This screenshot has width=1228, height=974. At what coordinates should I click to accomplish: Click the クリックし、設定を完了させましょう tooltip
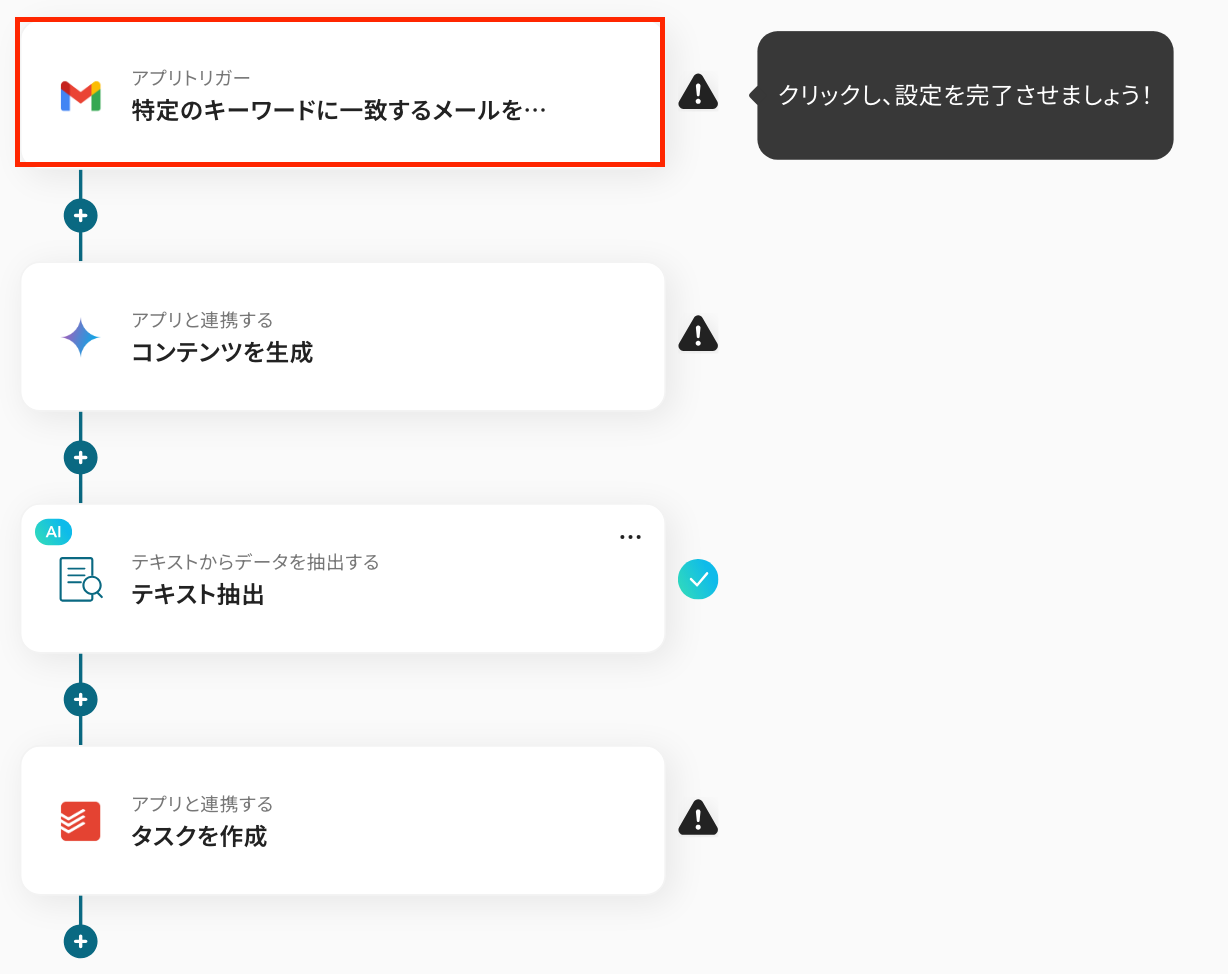pos(965,95)
